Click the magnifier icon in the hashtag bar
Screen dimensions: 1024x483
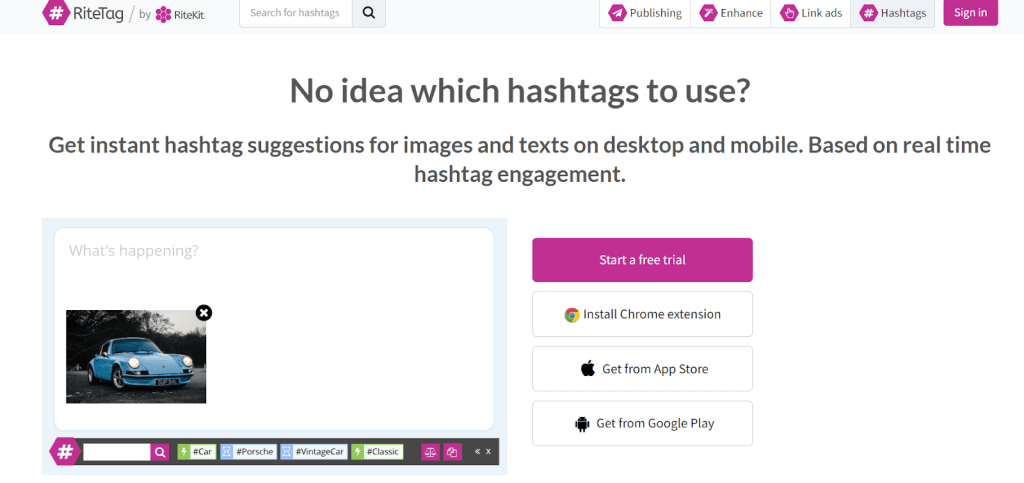(x=160, y=452)
